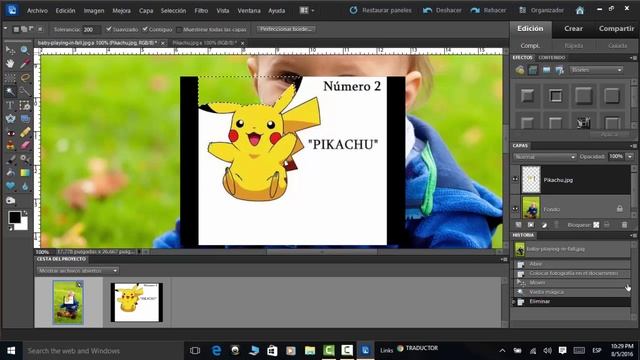Select the Smart Brush tool

25,159
